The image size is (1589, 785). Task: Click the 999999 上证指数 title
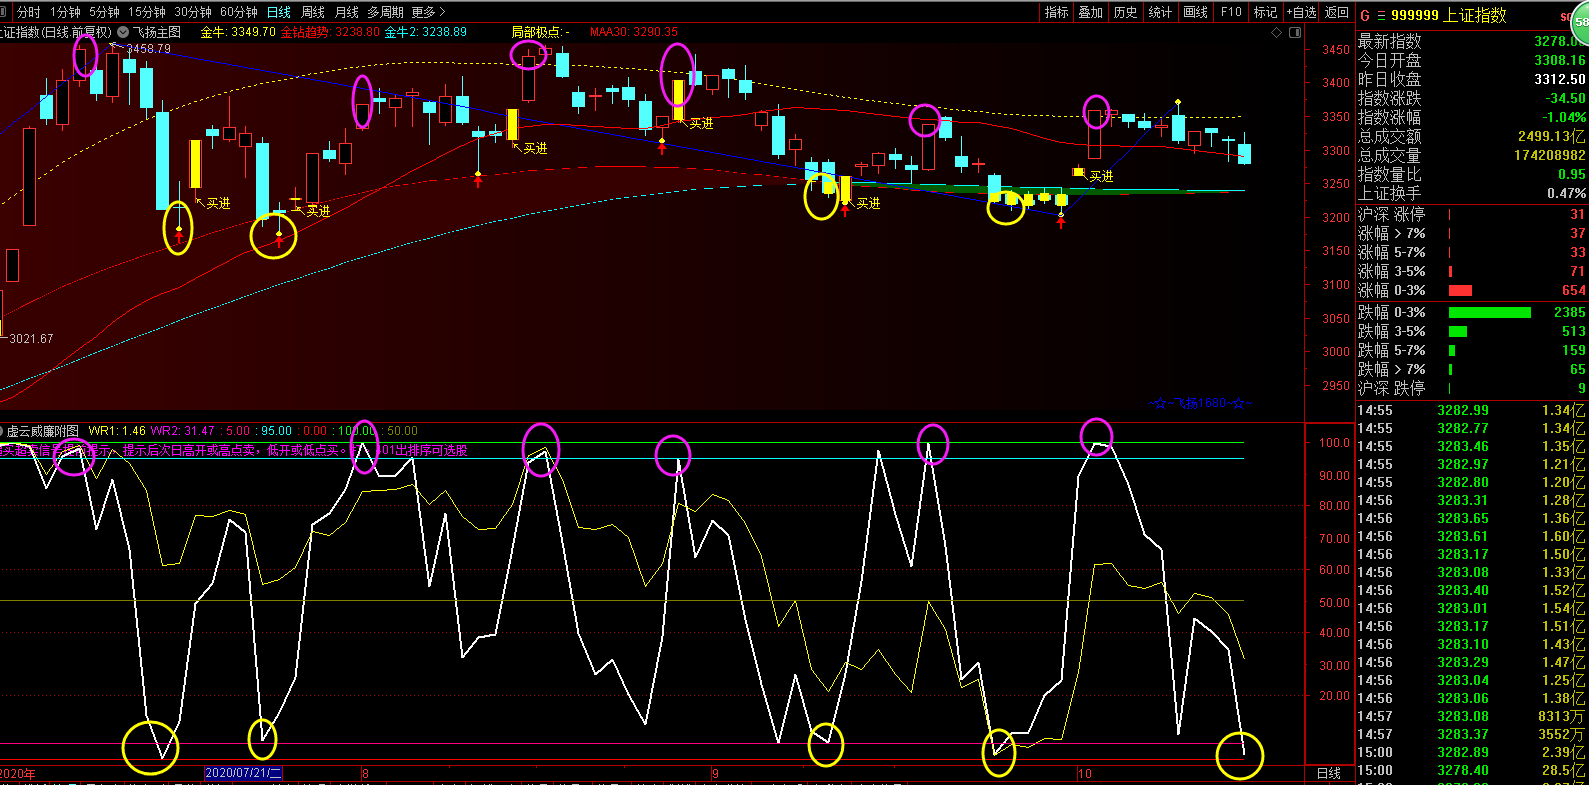pos(1449,15)
